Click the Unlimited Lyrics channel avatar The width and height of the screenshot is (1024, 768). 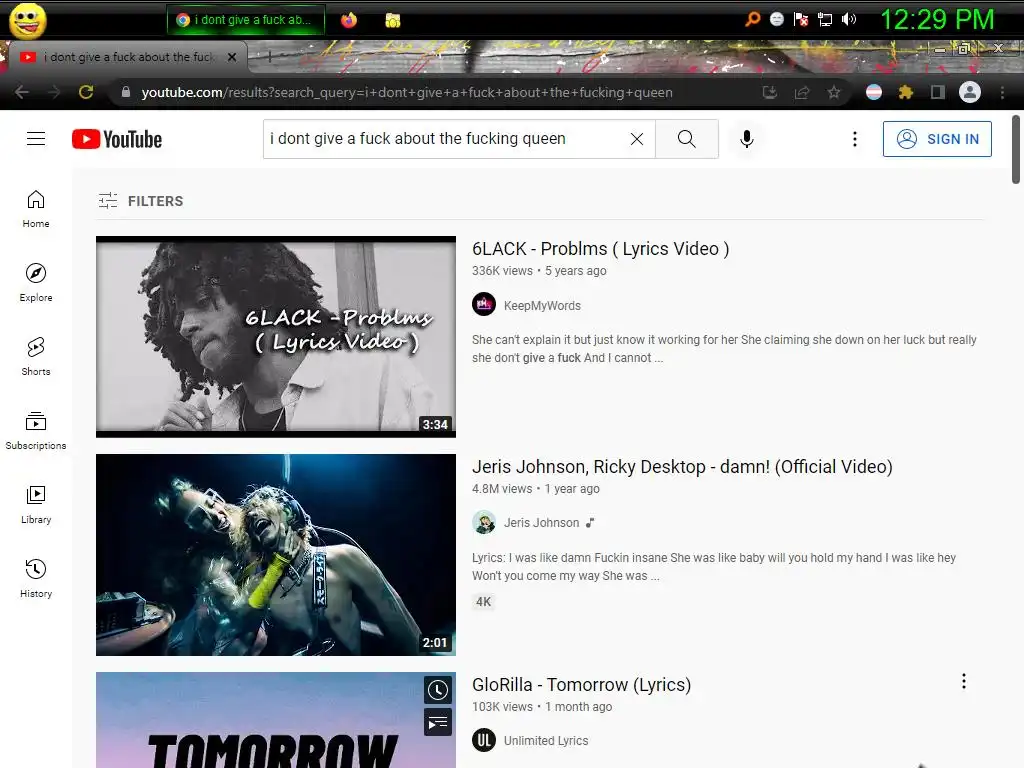pos(484,740)
